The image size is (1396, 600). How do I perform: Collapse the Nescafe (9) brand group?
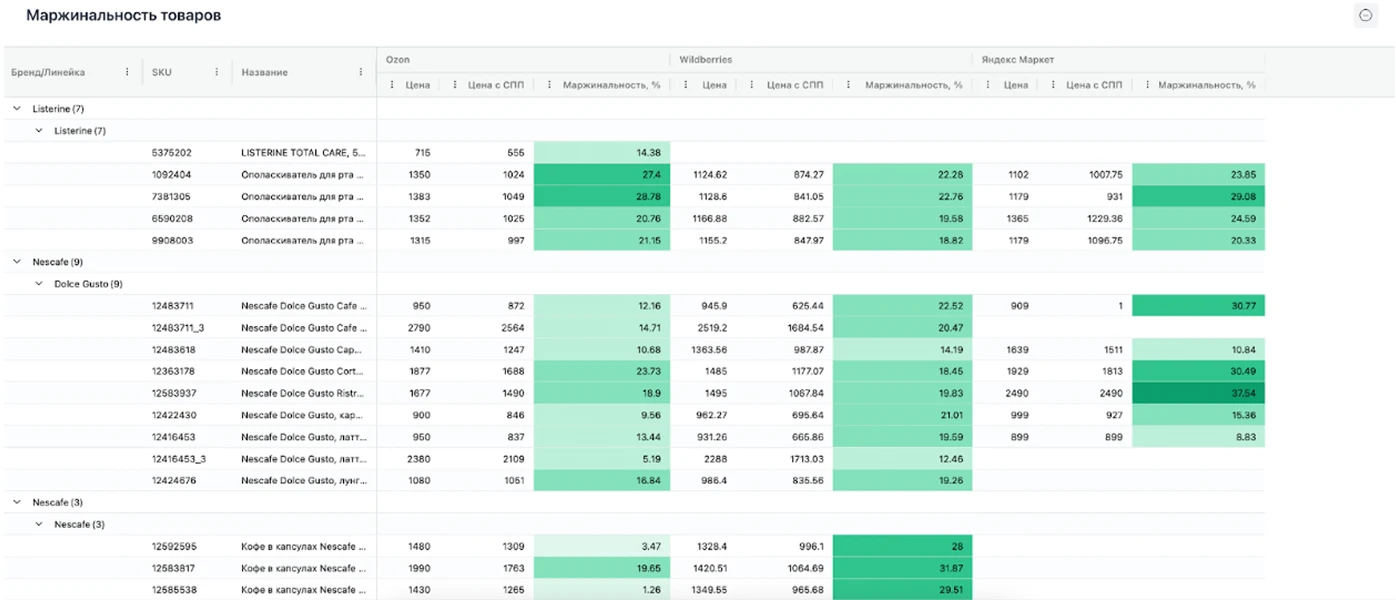coord(16,262)
